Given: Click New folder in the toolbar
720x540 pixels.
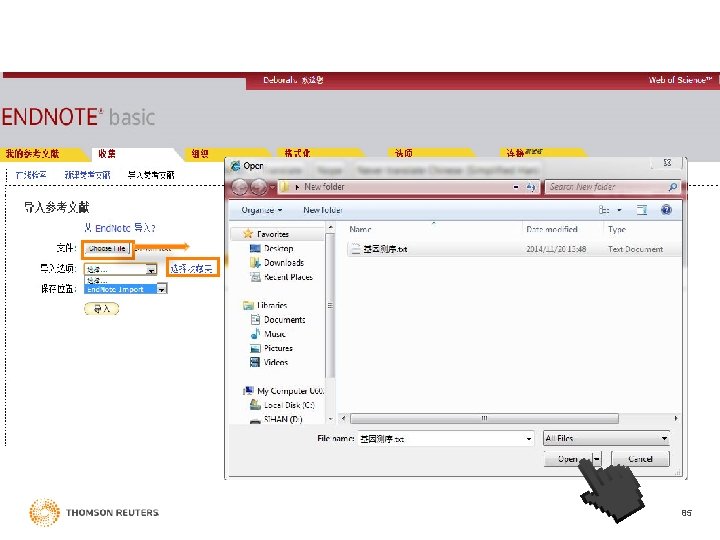Looking at the screenshot, I should [322, 210].
